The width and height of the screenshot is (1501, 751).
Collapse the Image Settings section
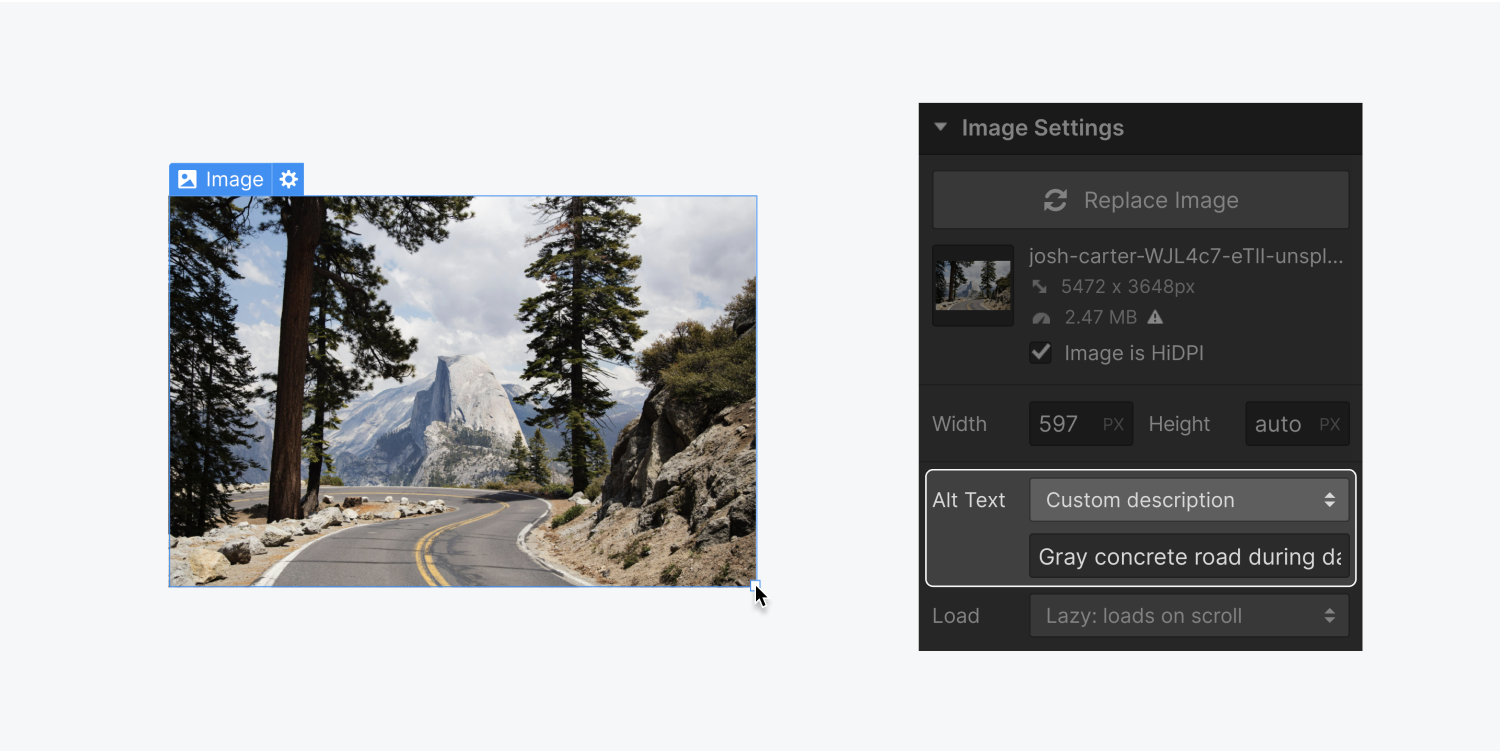[x=939, y=128]
